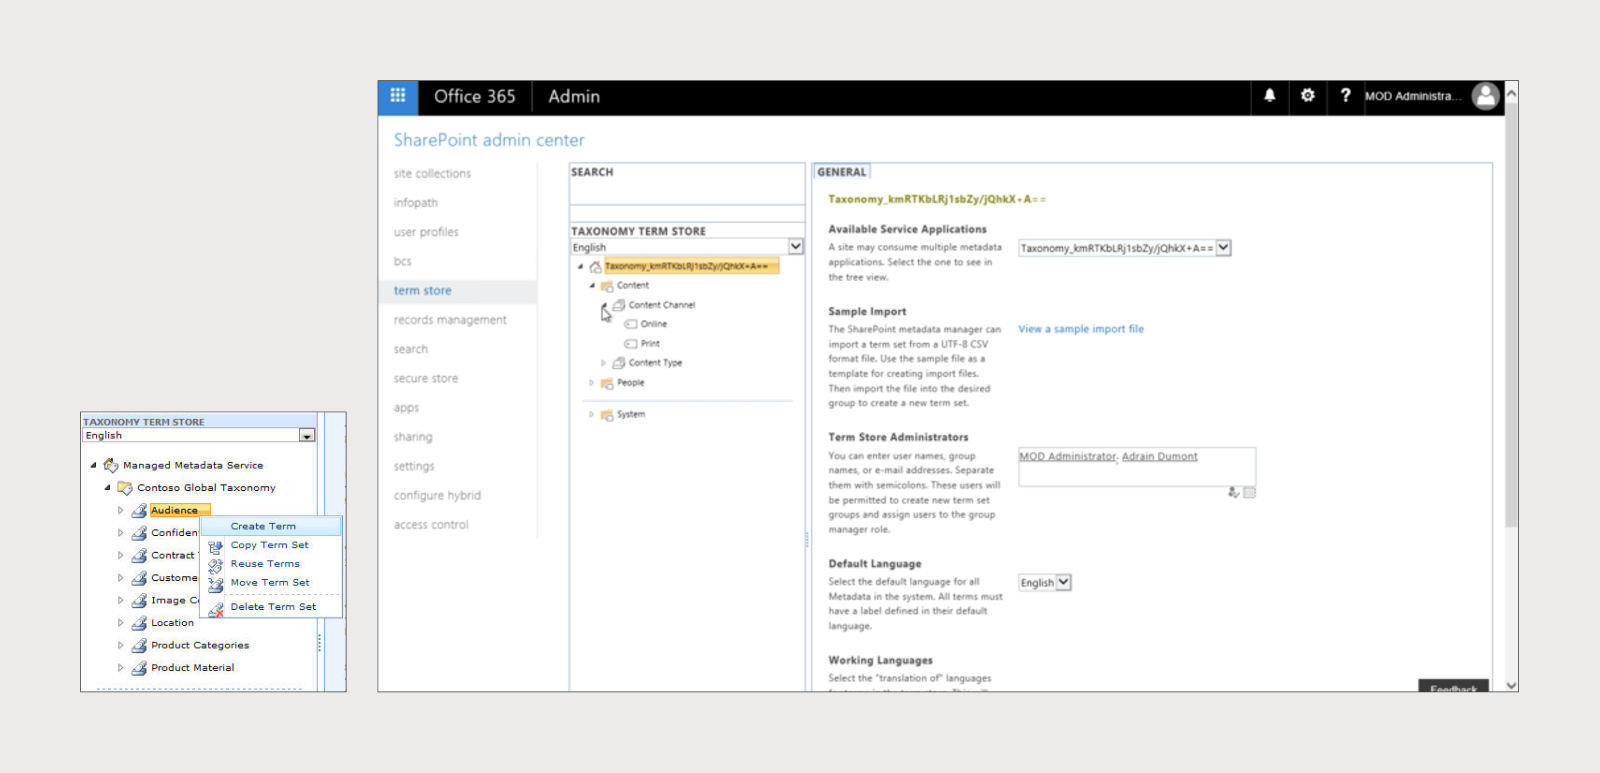Click the Managed Metadata Service icon

click(111, 465)
